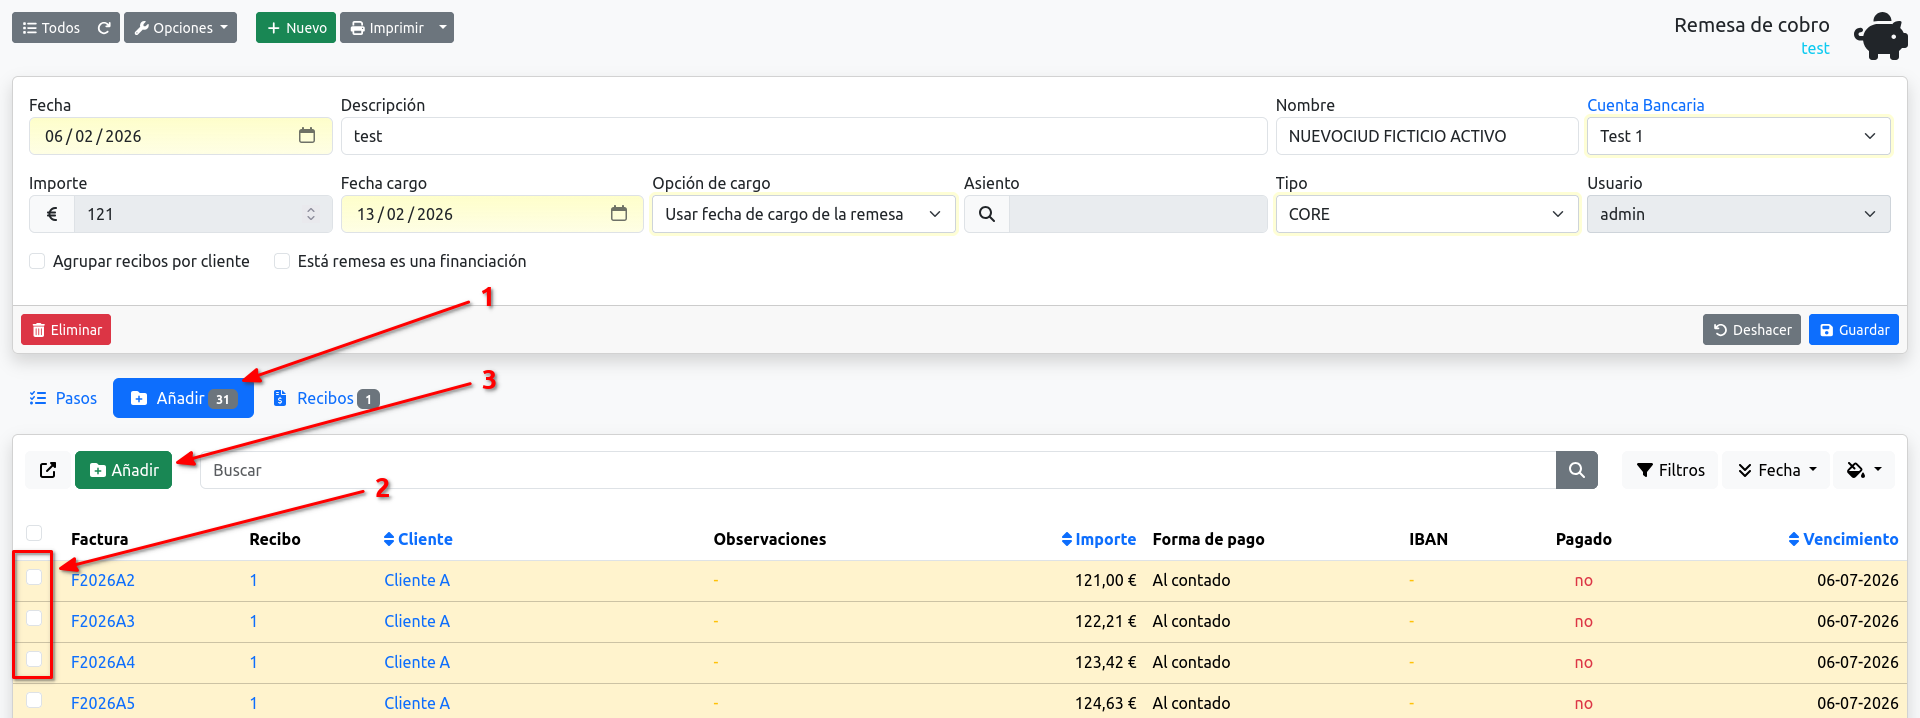Viewport: 1920px width, 718px height.
Task: Click the red Eliminar button
Action: [66, 330]
